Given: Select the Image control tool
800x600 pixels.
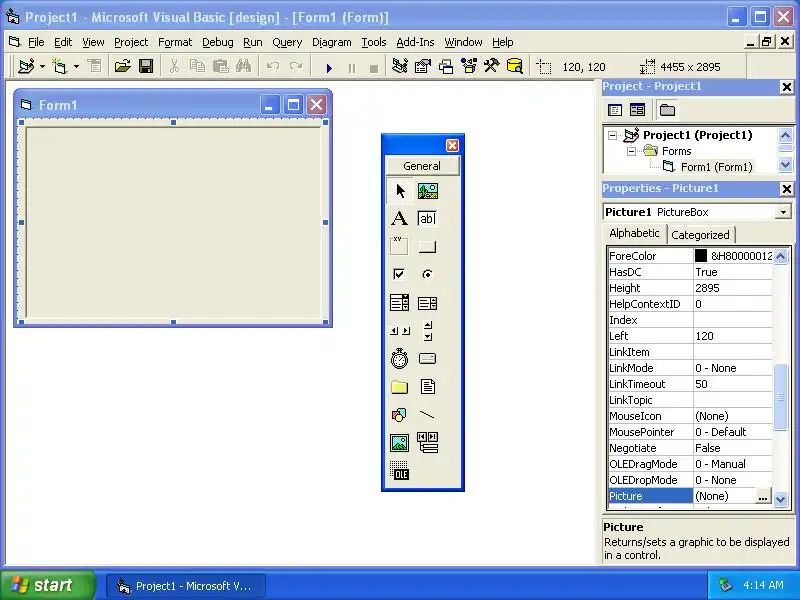Looking at the screenshot, I should click(x=400, y=442).
